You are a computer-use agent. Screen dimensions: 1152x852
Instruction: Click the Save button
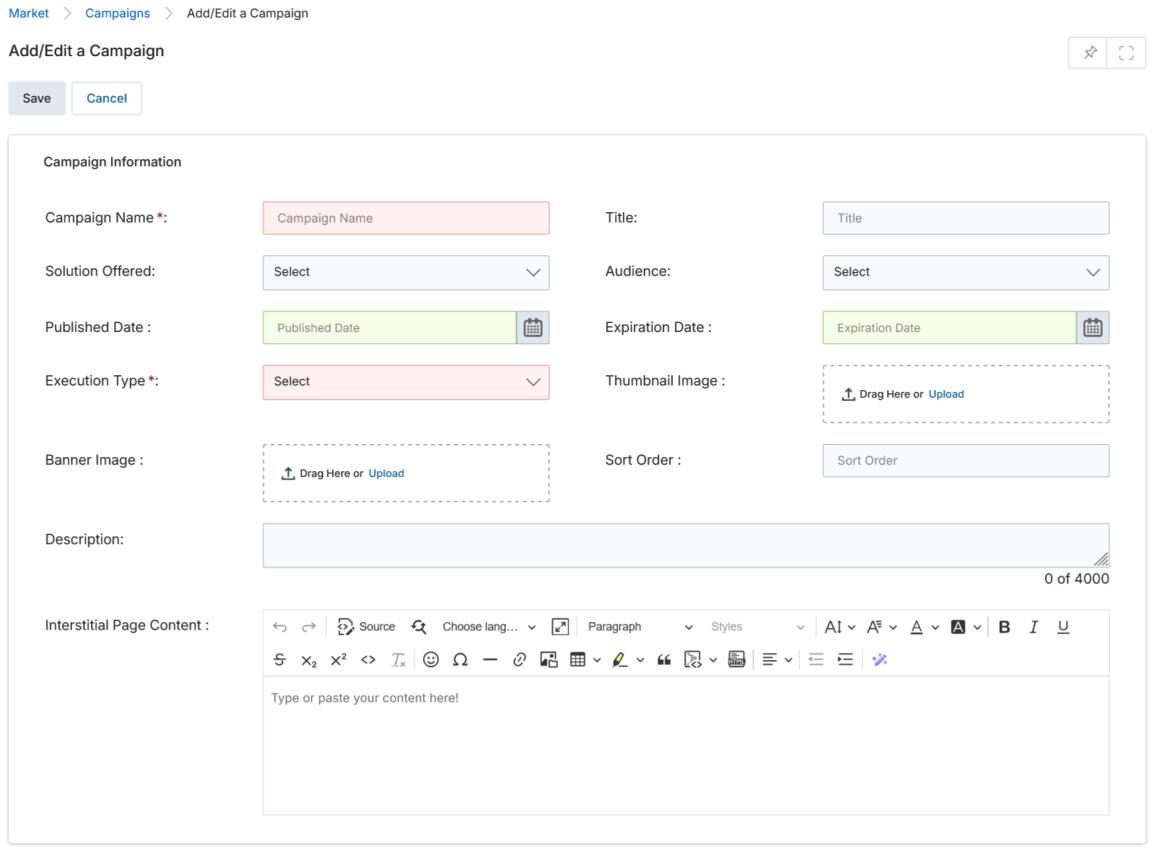pyautogui.click(x=37, y=98)
